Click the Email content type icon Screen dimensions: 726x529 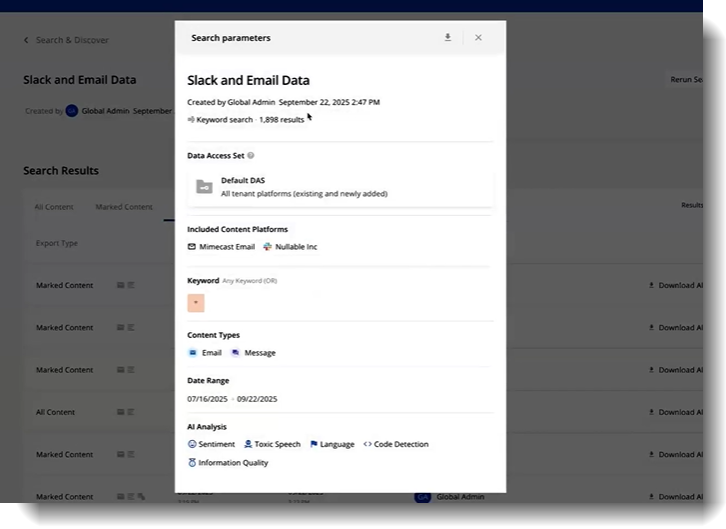pos(192,353)
